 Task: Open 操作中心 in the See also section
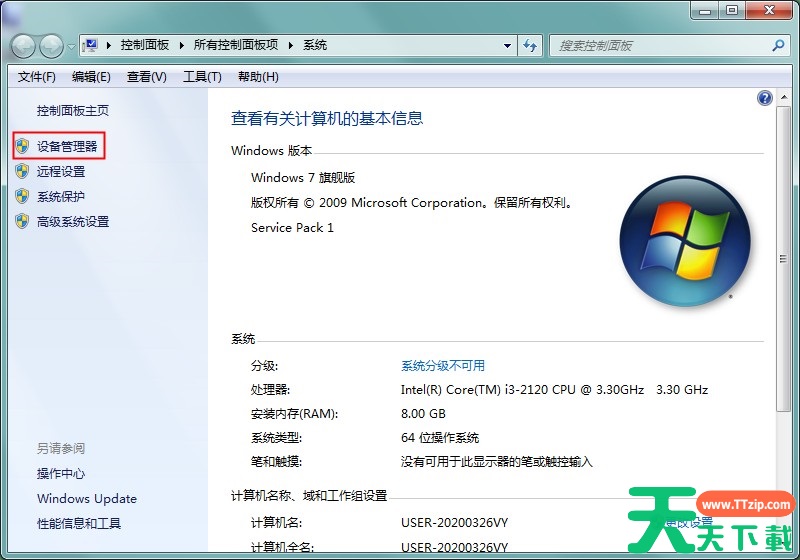(61, 473)
